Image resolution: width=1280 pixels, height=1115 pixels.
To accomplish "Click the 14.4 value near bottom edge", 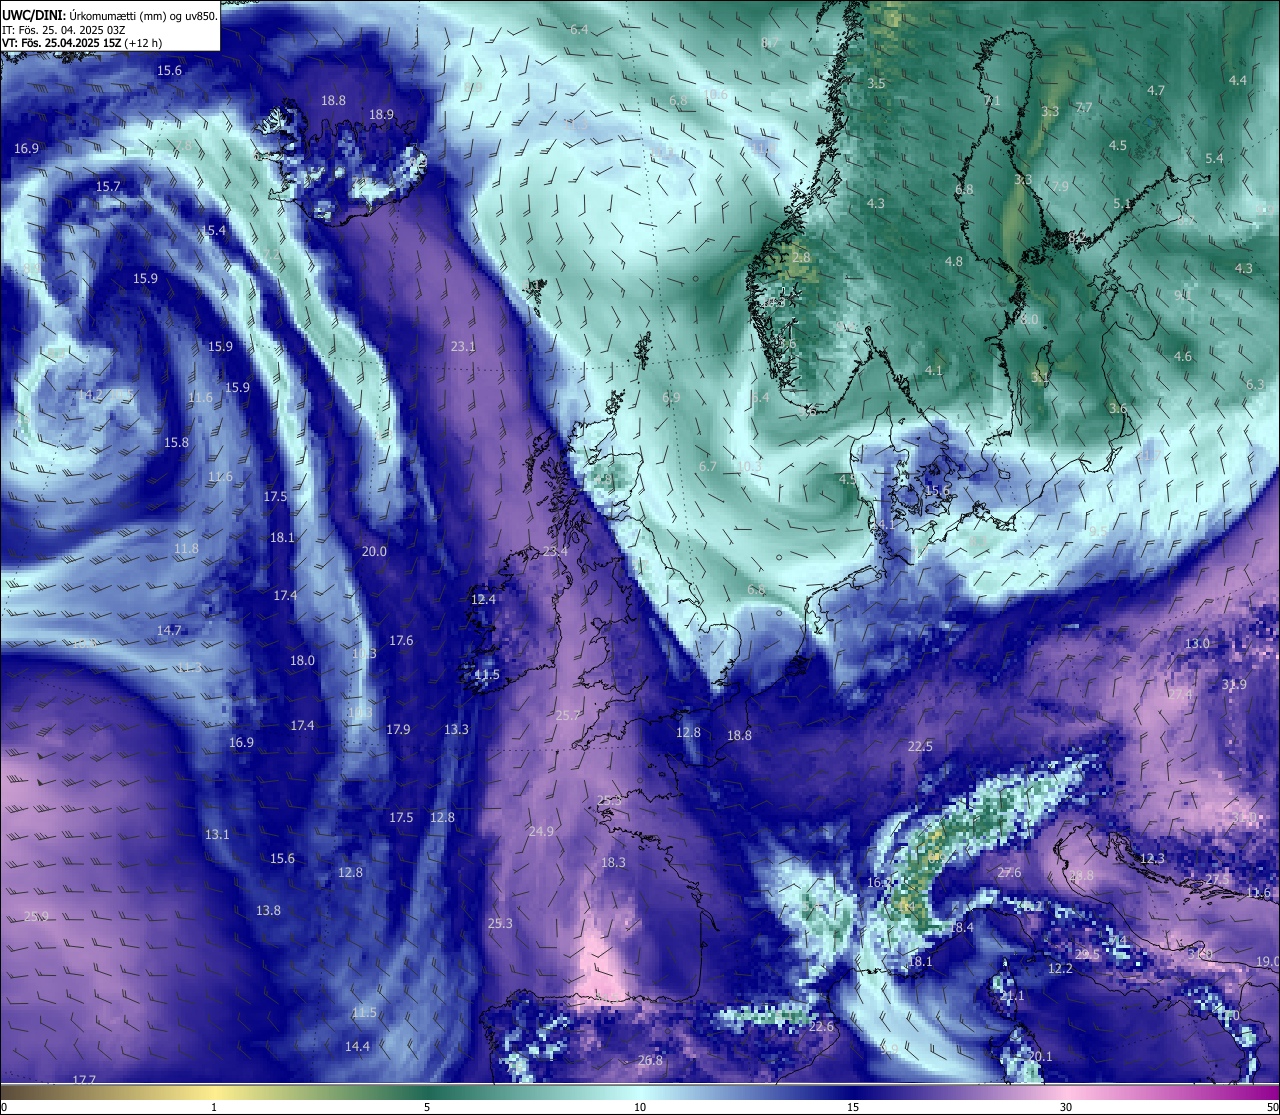I will click(x=357, y=1047).
